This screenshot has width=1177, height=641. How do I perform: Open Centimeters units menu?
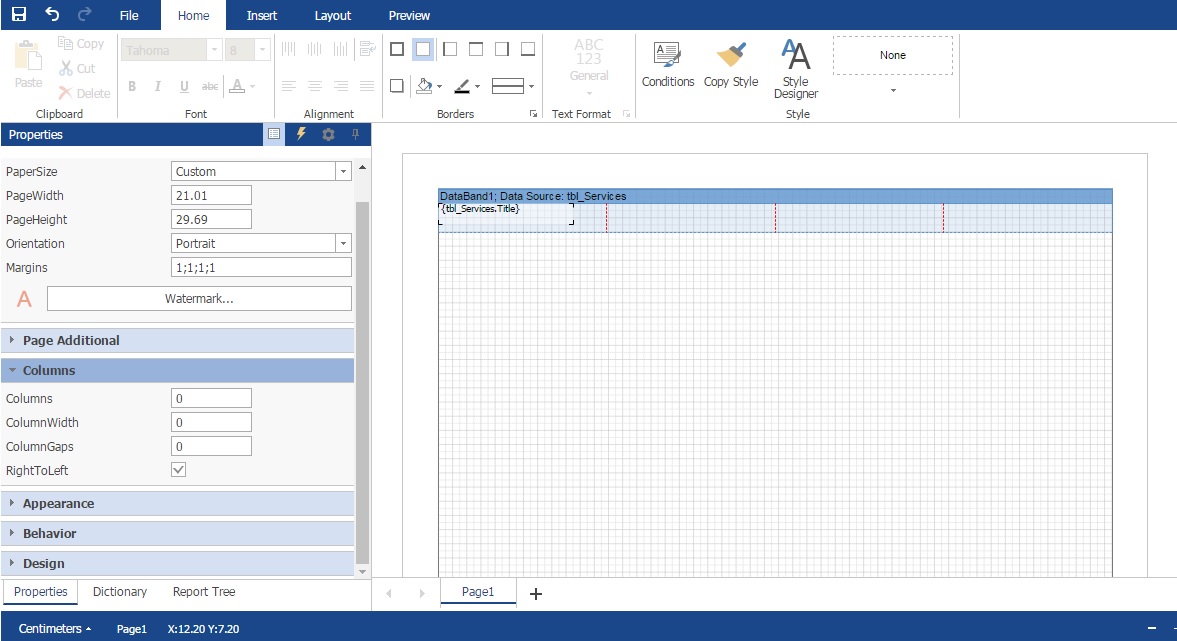coord(55,628)
